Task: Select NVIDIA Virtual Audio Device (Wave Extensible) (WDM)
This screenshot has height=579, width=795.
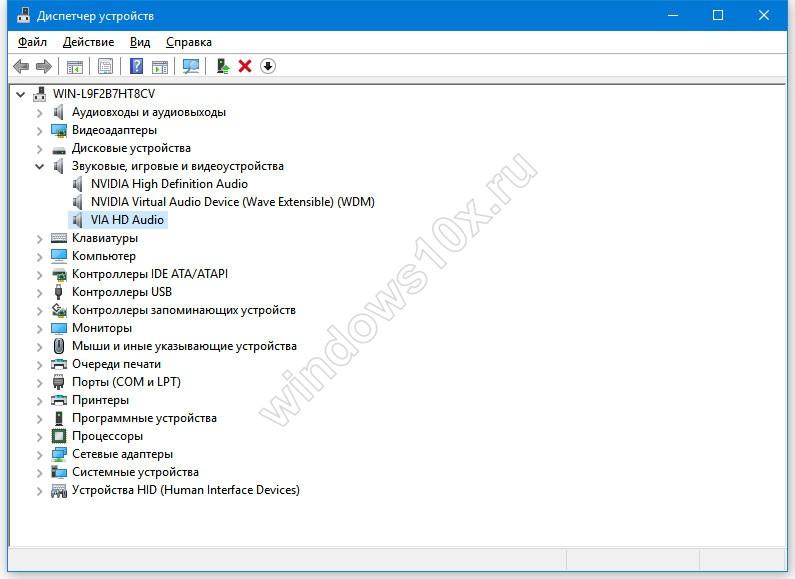Action: pyautogui.click(x=233, y=202)
